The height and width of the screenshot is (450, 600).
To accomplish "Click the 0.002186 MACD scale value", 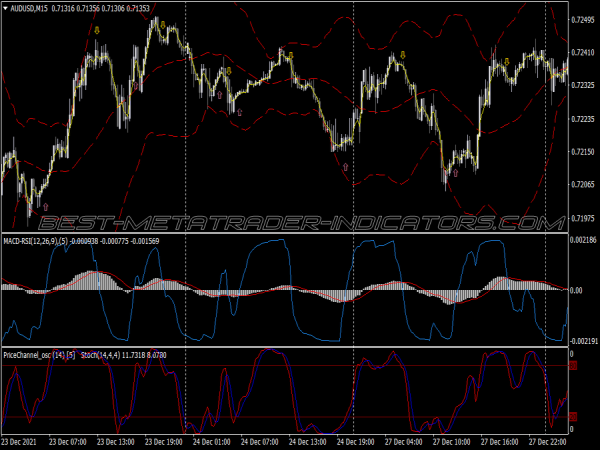I will [583, 240].
